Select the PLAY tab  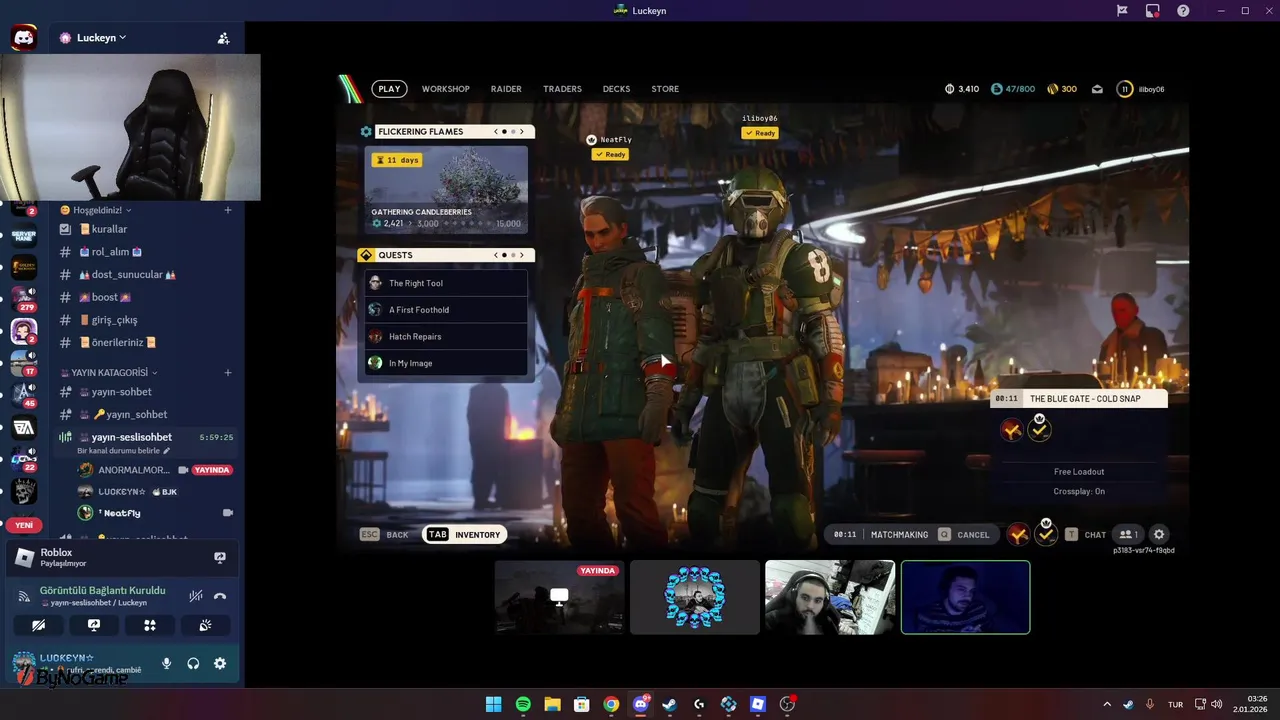tap(389, 89)
